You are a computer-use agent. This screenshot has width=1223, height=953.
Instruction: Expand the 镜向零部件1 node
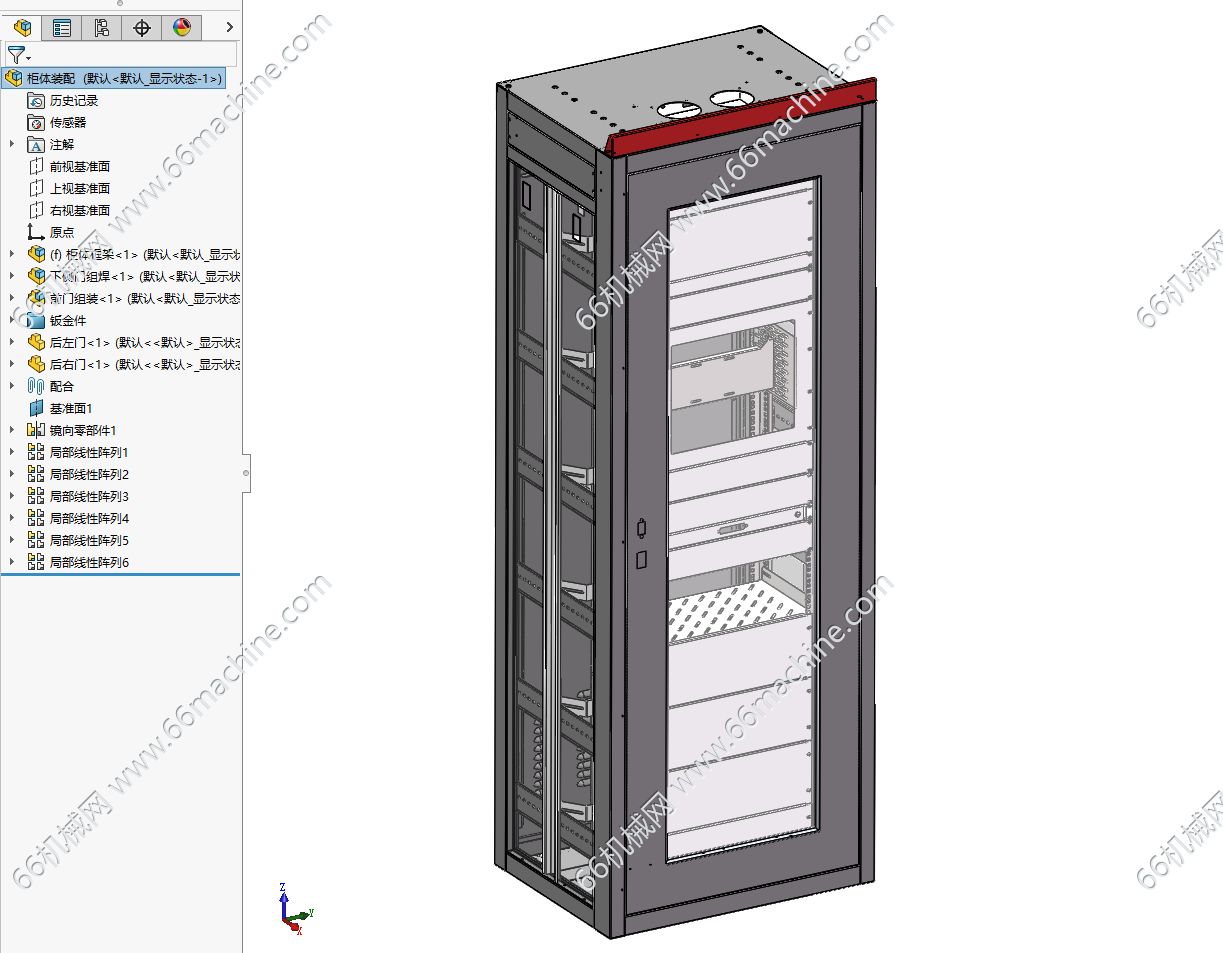tap(12, 430)
